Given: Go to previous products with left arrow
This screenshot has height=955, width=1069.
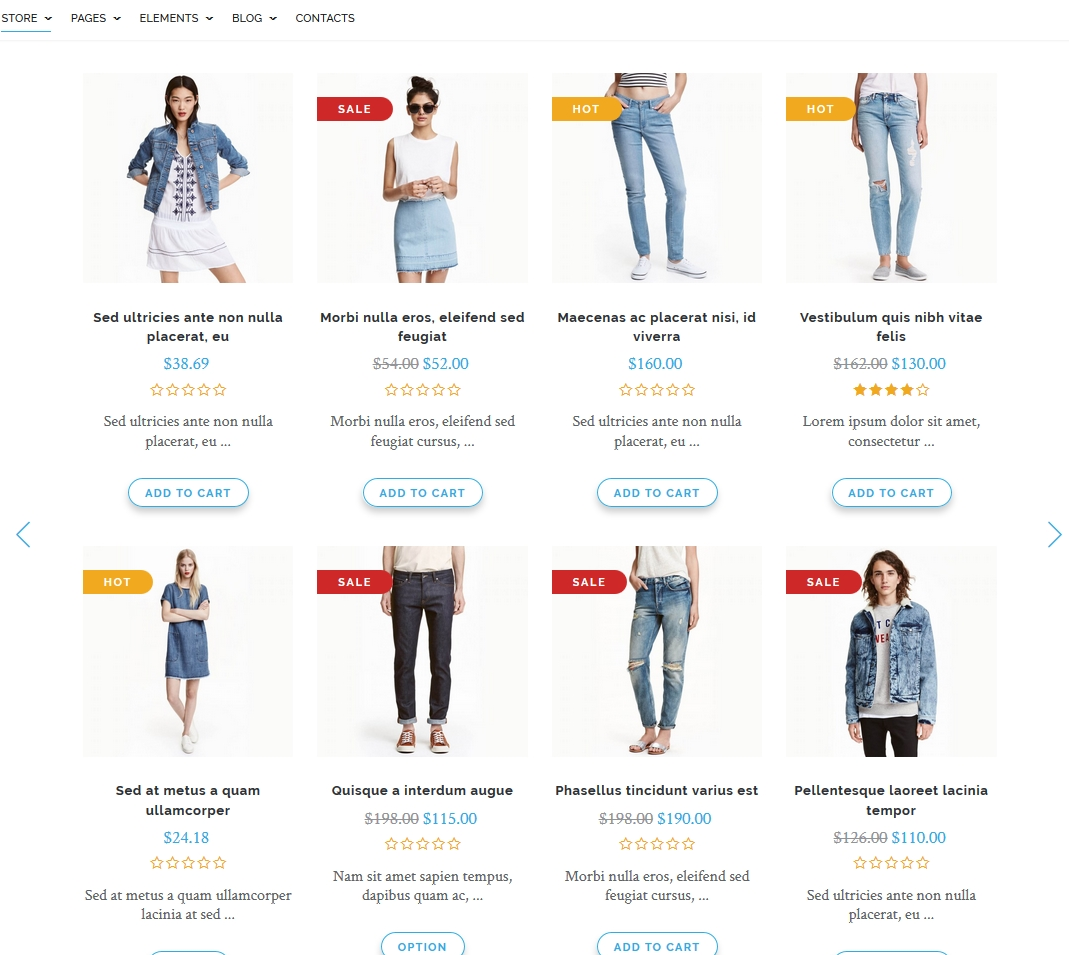Looking at the screenshot, I should tap(23, 534).
